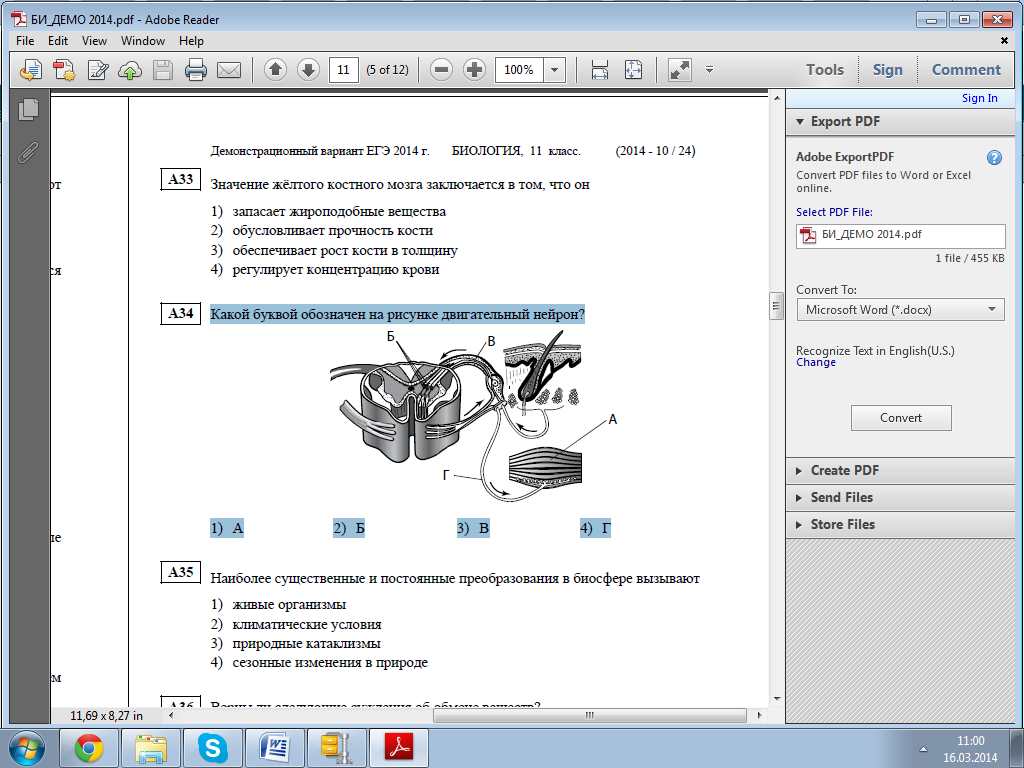
Task: Click the Sign In link
Action: pyautogui.click(x=979, y=98)
